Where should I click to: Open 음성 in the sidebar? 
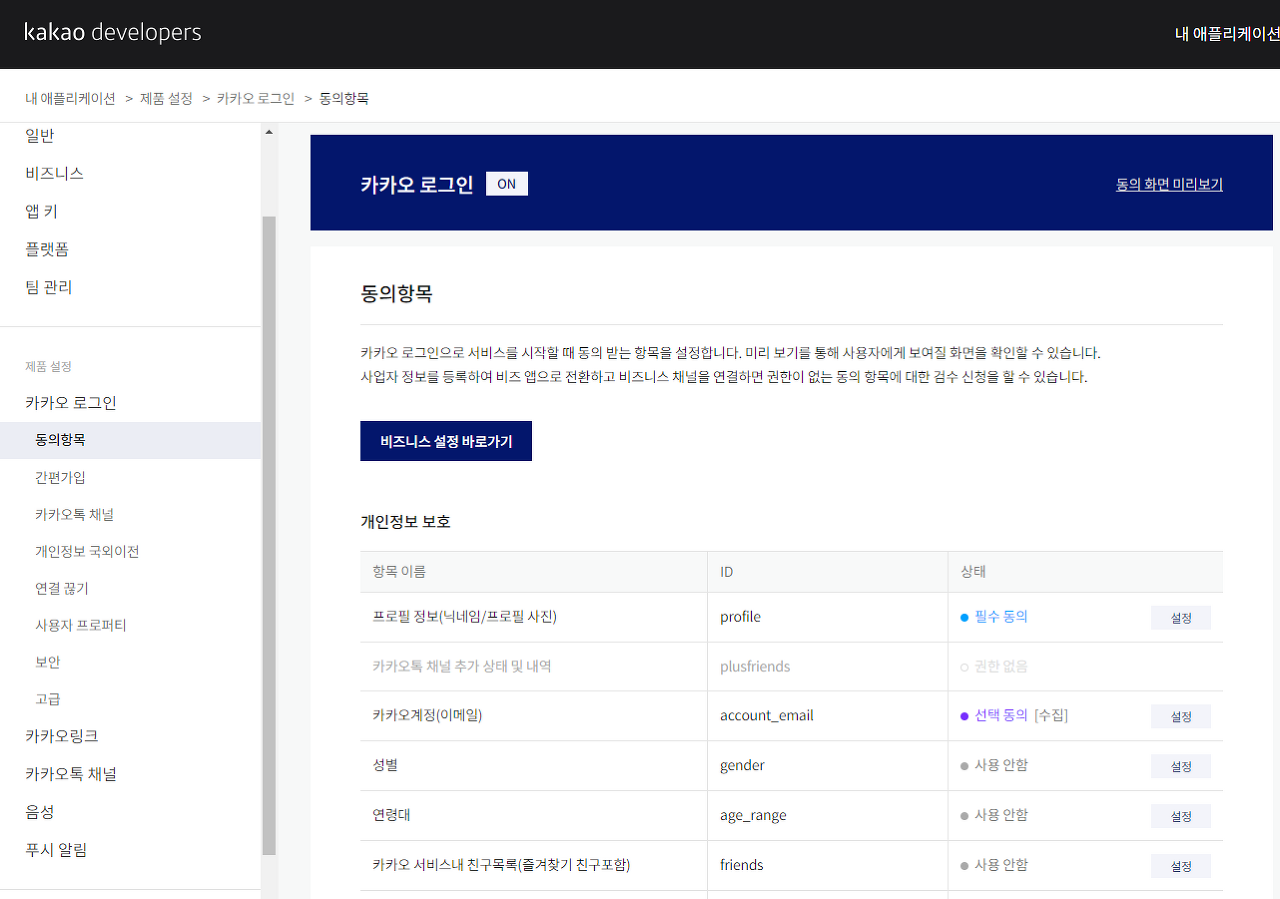tap(40, 812)
